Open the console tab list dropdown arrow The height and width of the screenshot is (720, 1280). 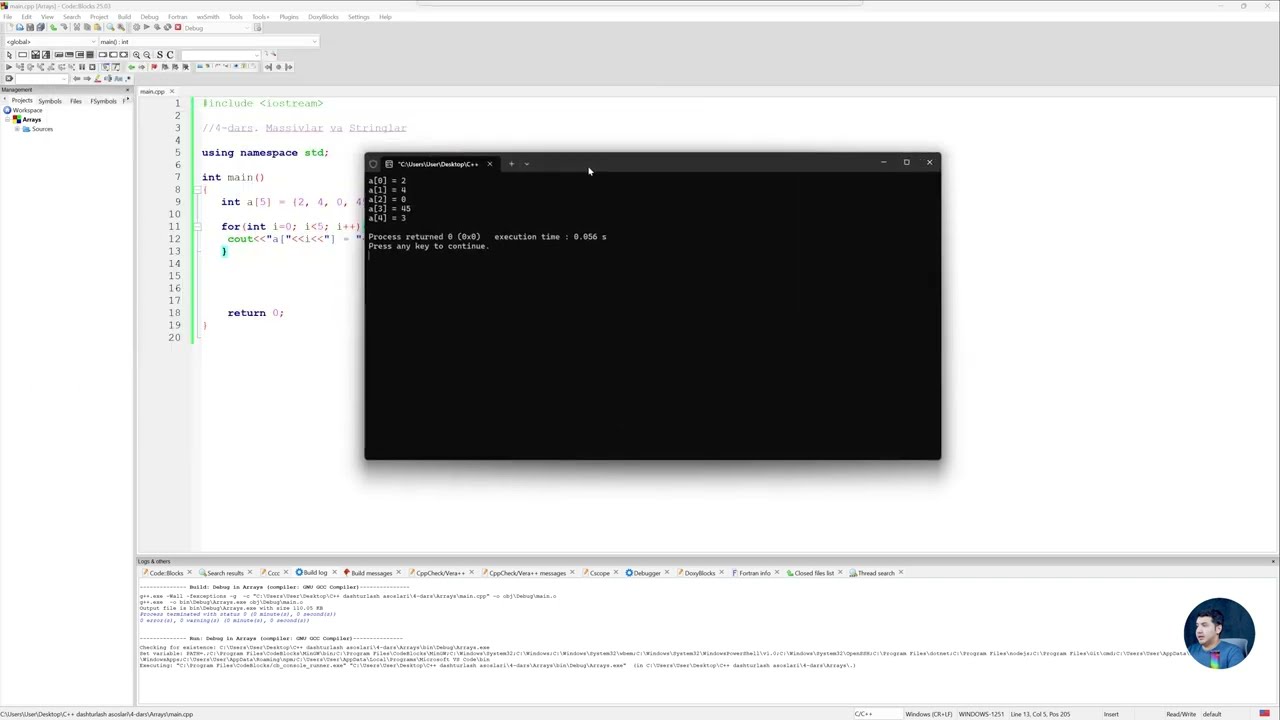click(x=527, y=164)
